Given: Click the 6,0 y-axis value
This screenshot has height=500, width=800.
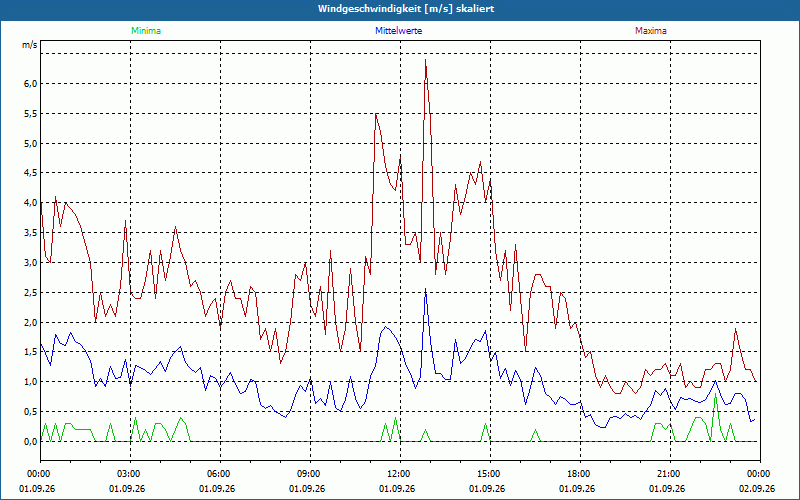Looking at the screenshot, I should pyautogui.click(x=31, y=84).
